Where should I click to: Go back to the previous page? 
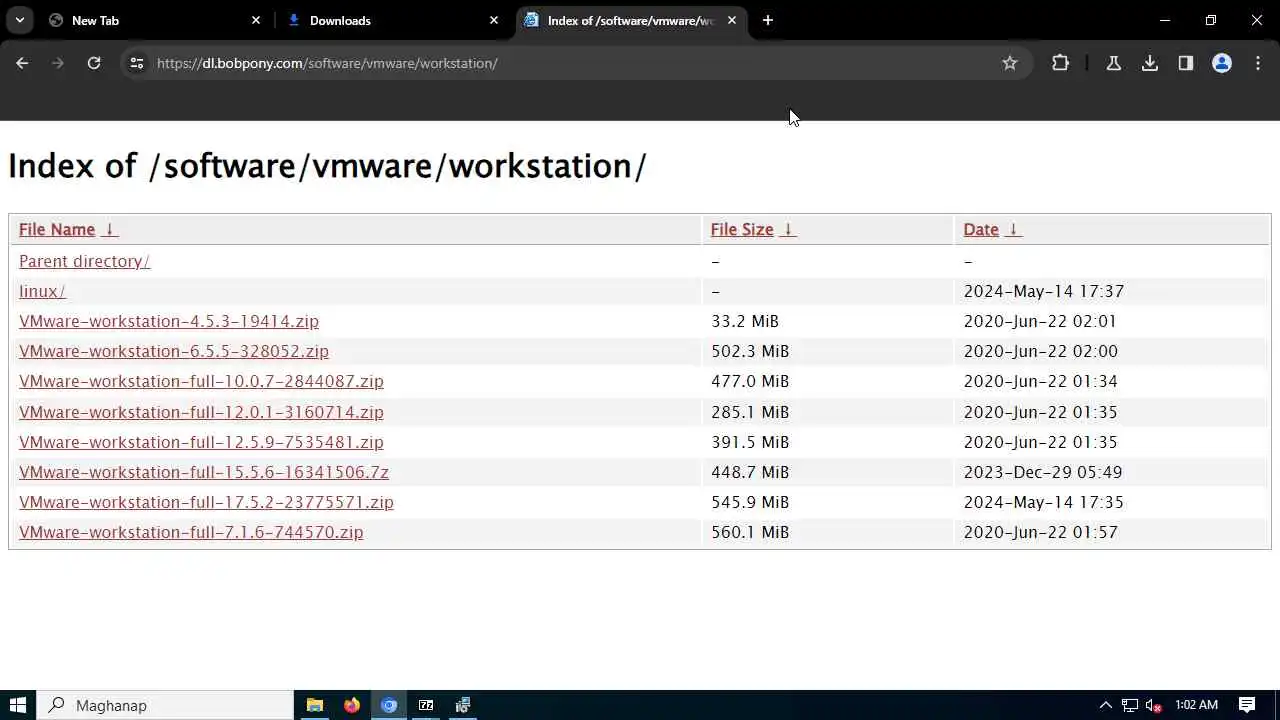tap(22, 63)
